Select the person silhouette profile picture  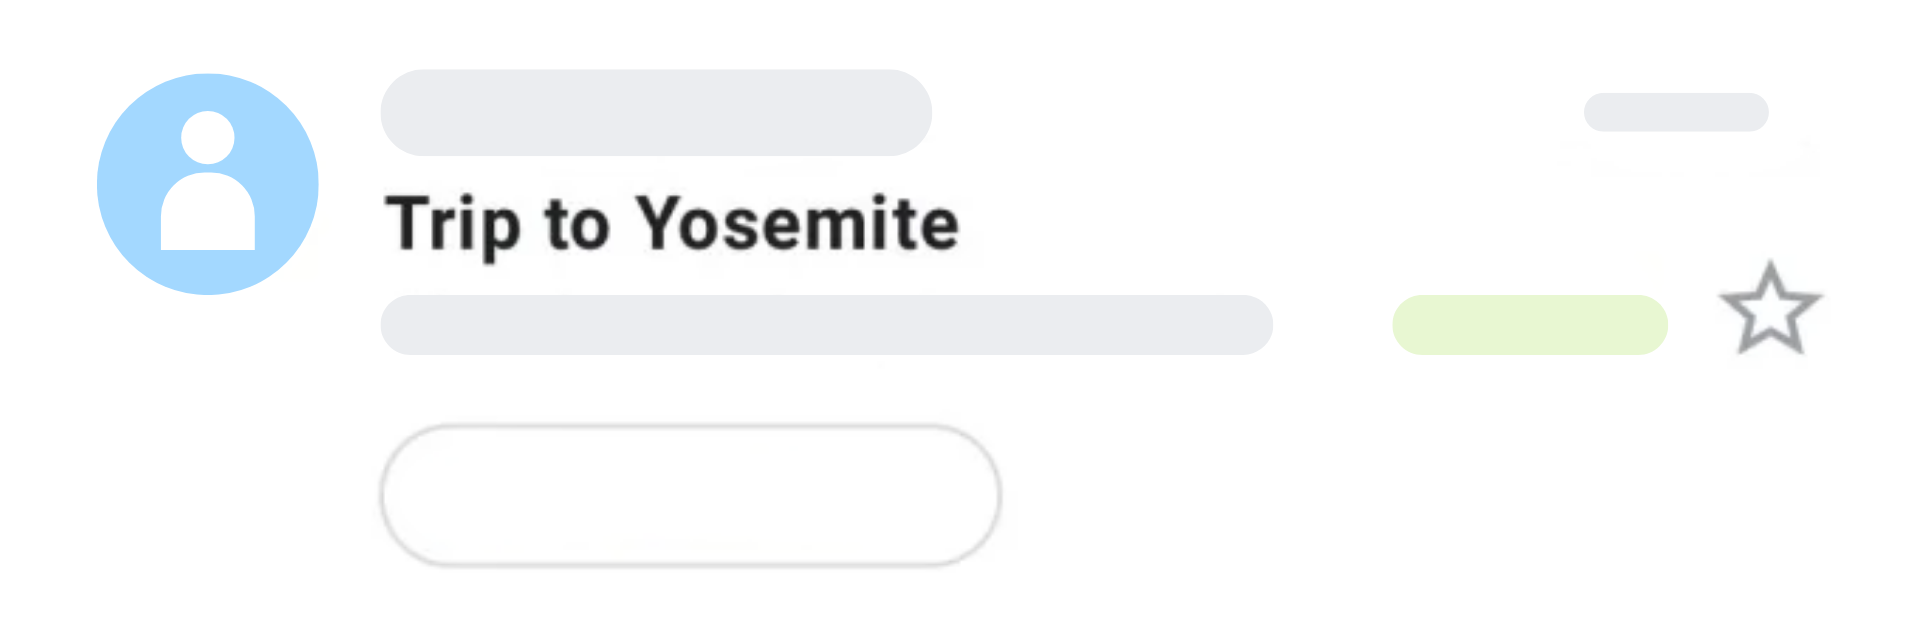pos(208,184)
